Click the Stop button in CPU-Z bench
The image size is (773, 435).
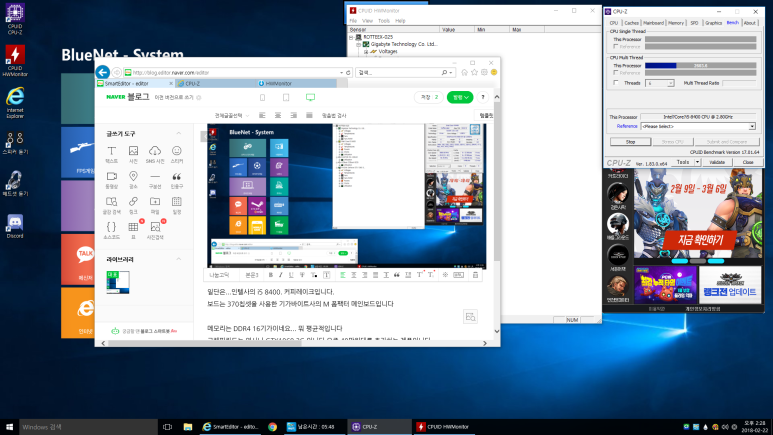tap(630, 142)
